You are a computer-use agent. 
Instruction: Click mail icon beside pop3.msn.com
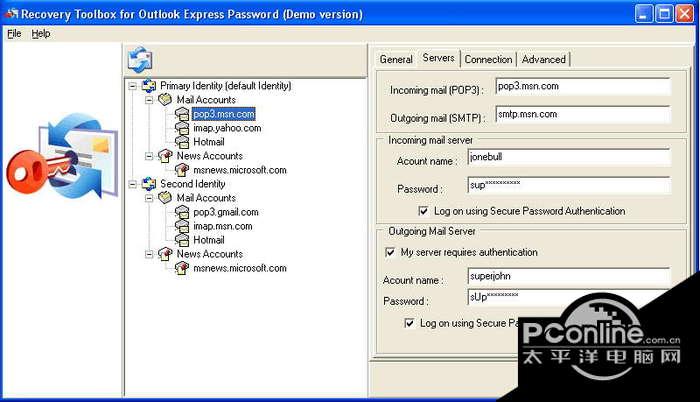coord(182,114)
